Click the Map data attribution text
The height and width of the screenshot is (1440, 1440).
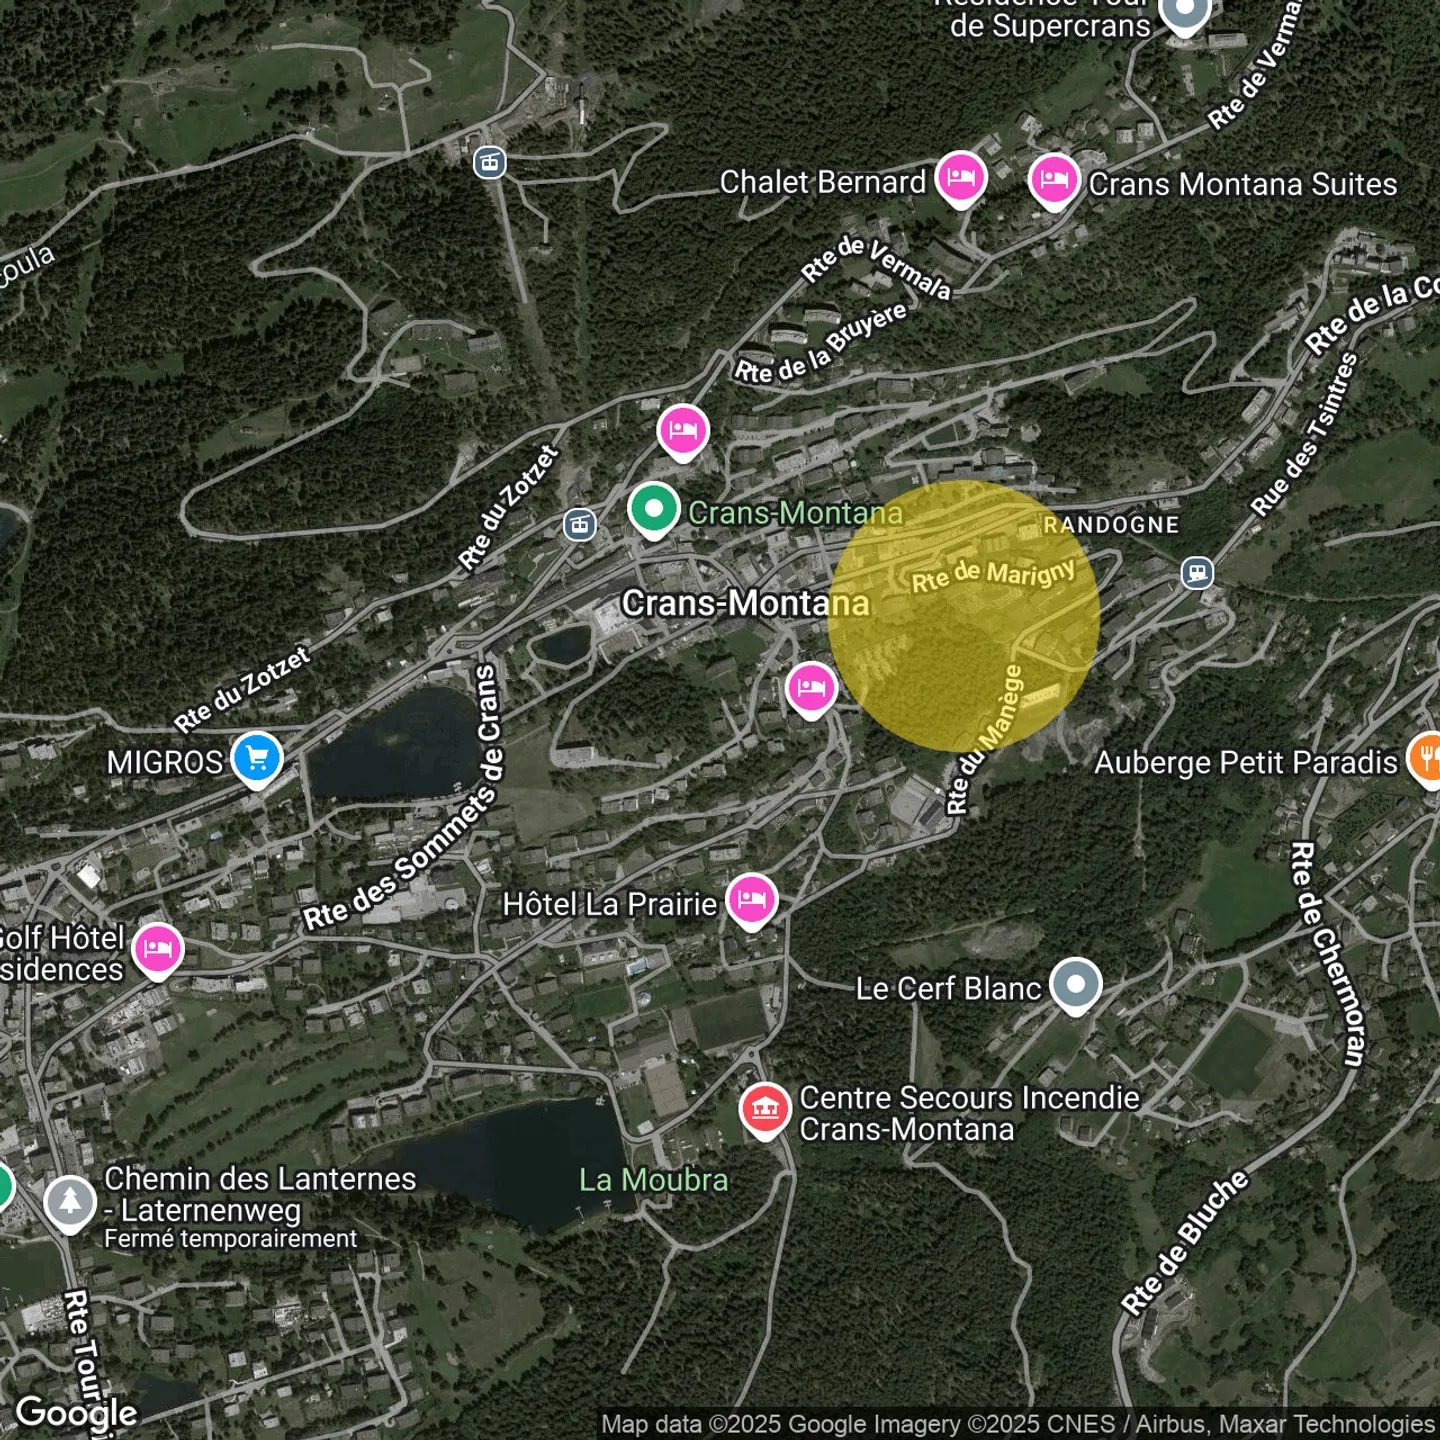coord(1017,1424)
